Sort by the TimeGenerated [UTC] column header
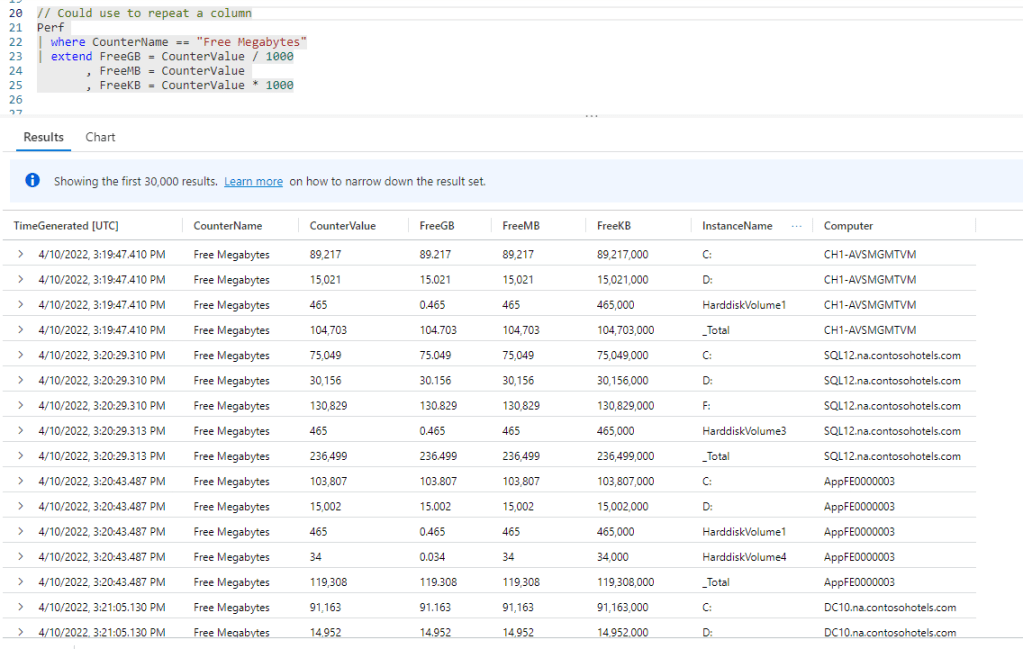The image size is (1023, 649). [x=65, y=226]
